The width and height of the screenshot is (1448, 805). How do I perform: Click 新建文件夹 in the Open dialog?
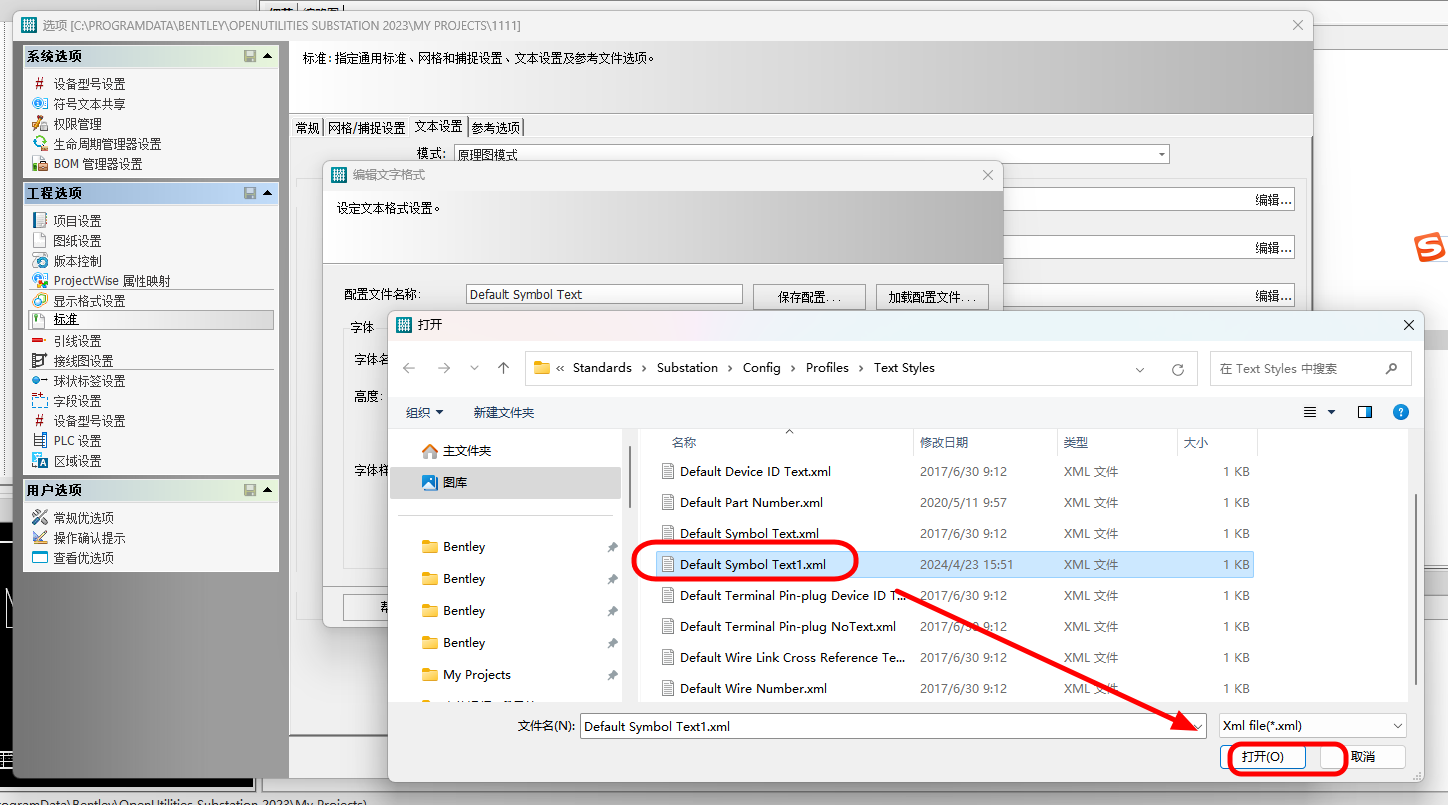(504, 412)
